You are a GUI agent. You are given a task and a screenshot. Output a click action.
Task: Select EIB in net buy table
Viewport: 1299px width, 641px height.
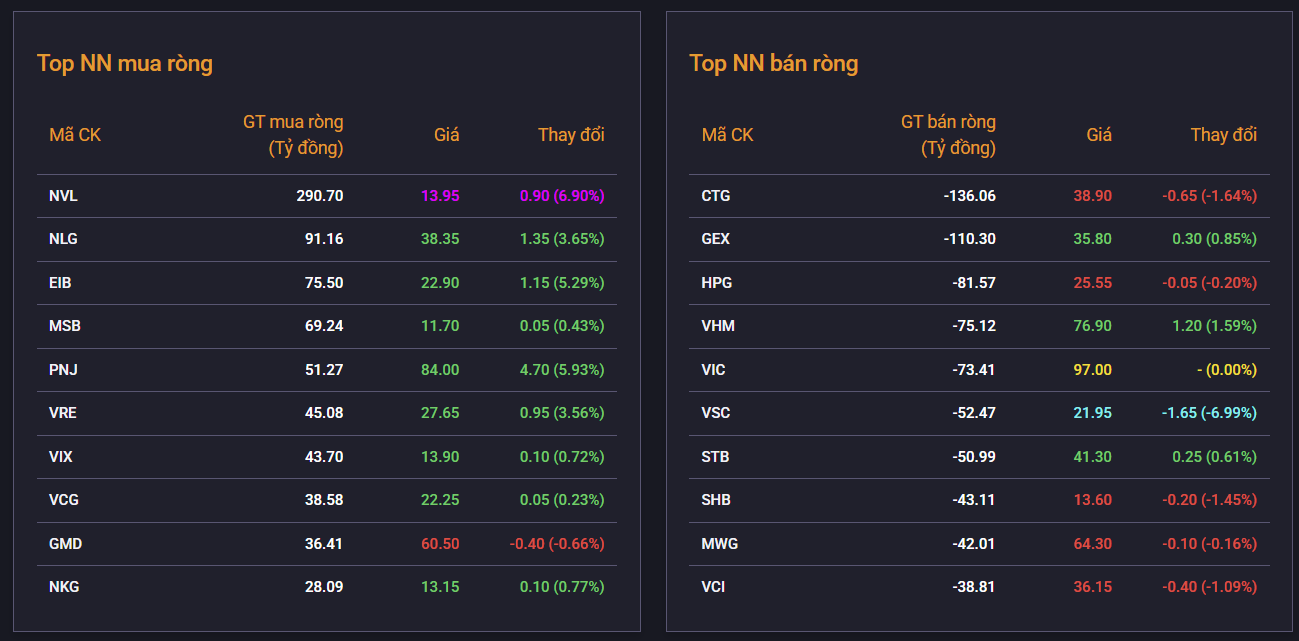click(x=60, y=283)
